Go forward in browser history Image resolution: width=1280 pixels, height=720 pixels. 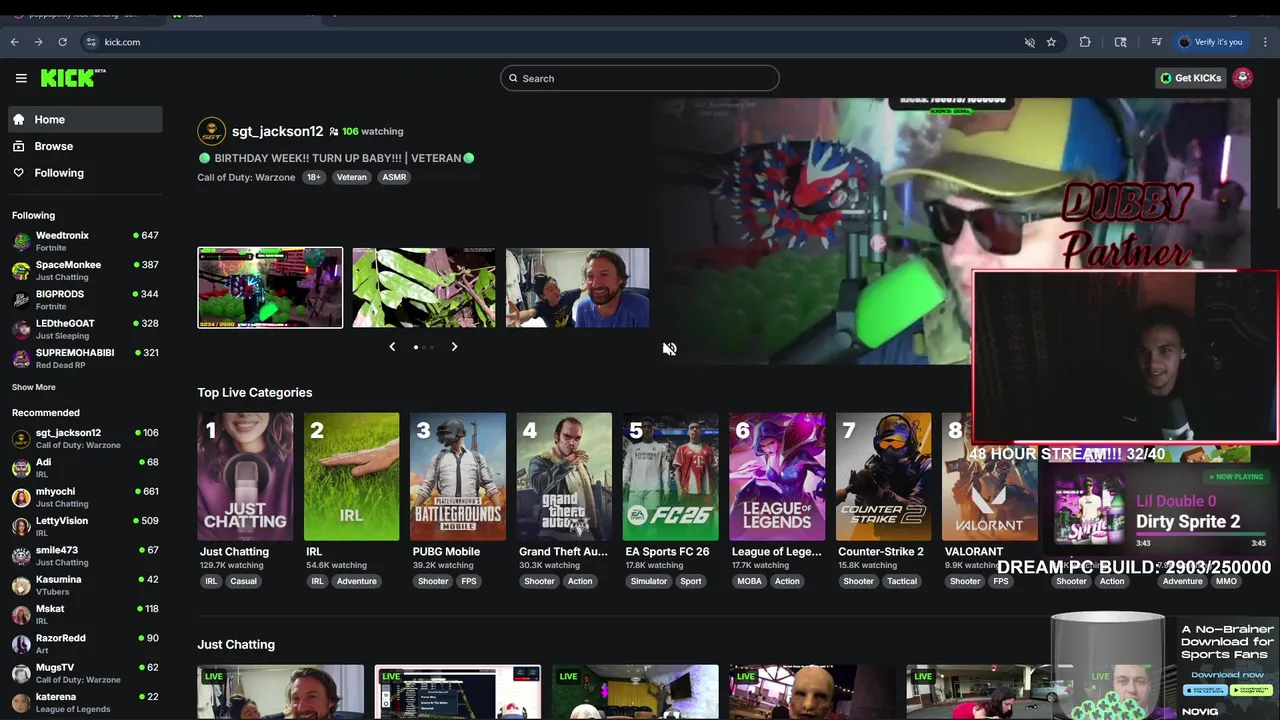[38, 42]
